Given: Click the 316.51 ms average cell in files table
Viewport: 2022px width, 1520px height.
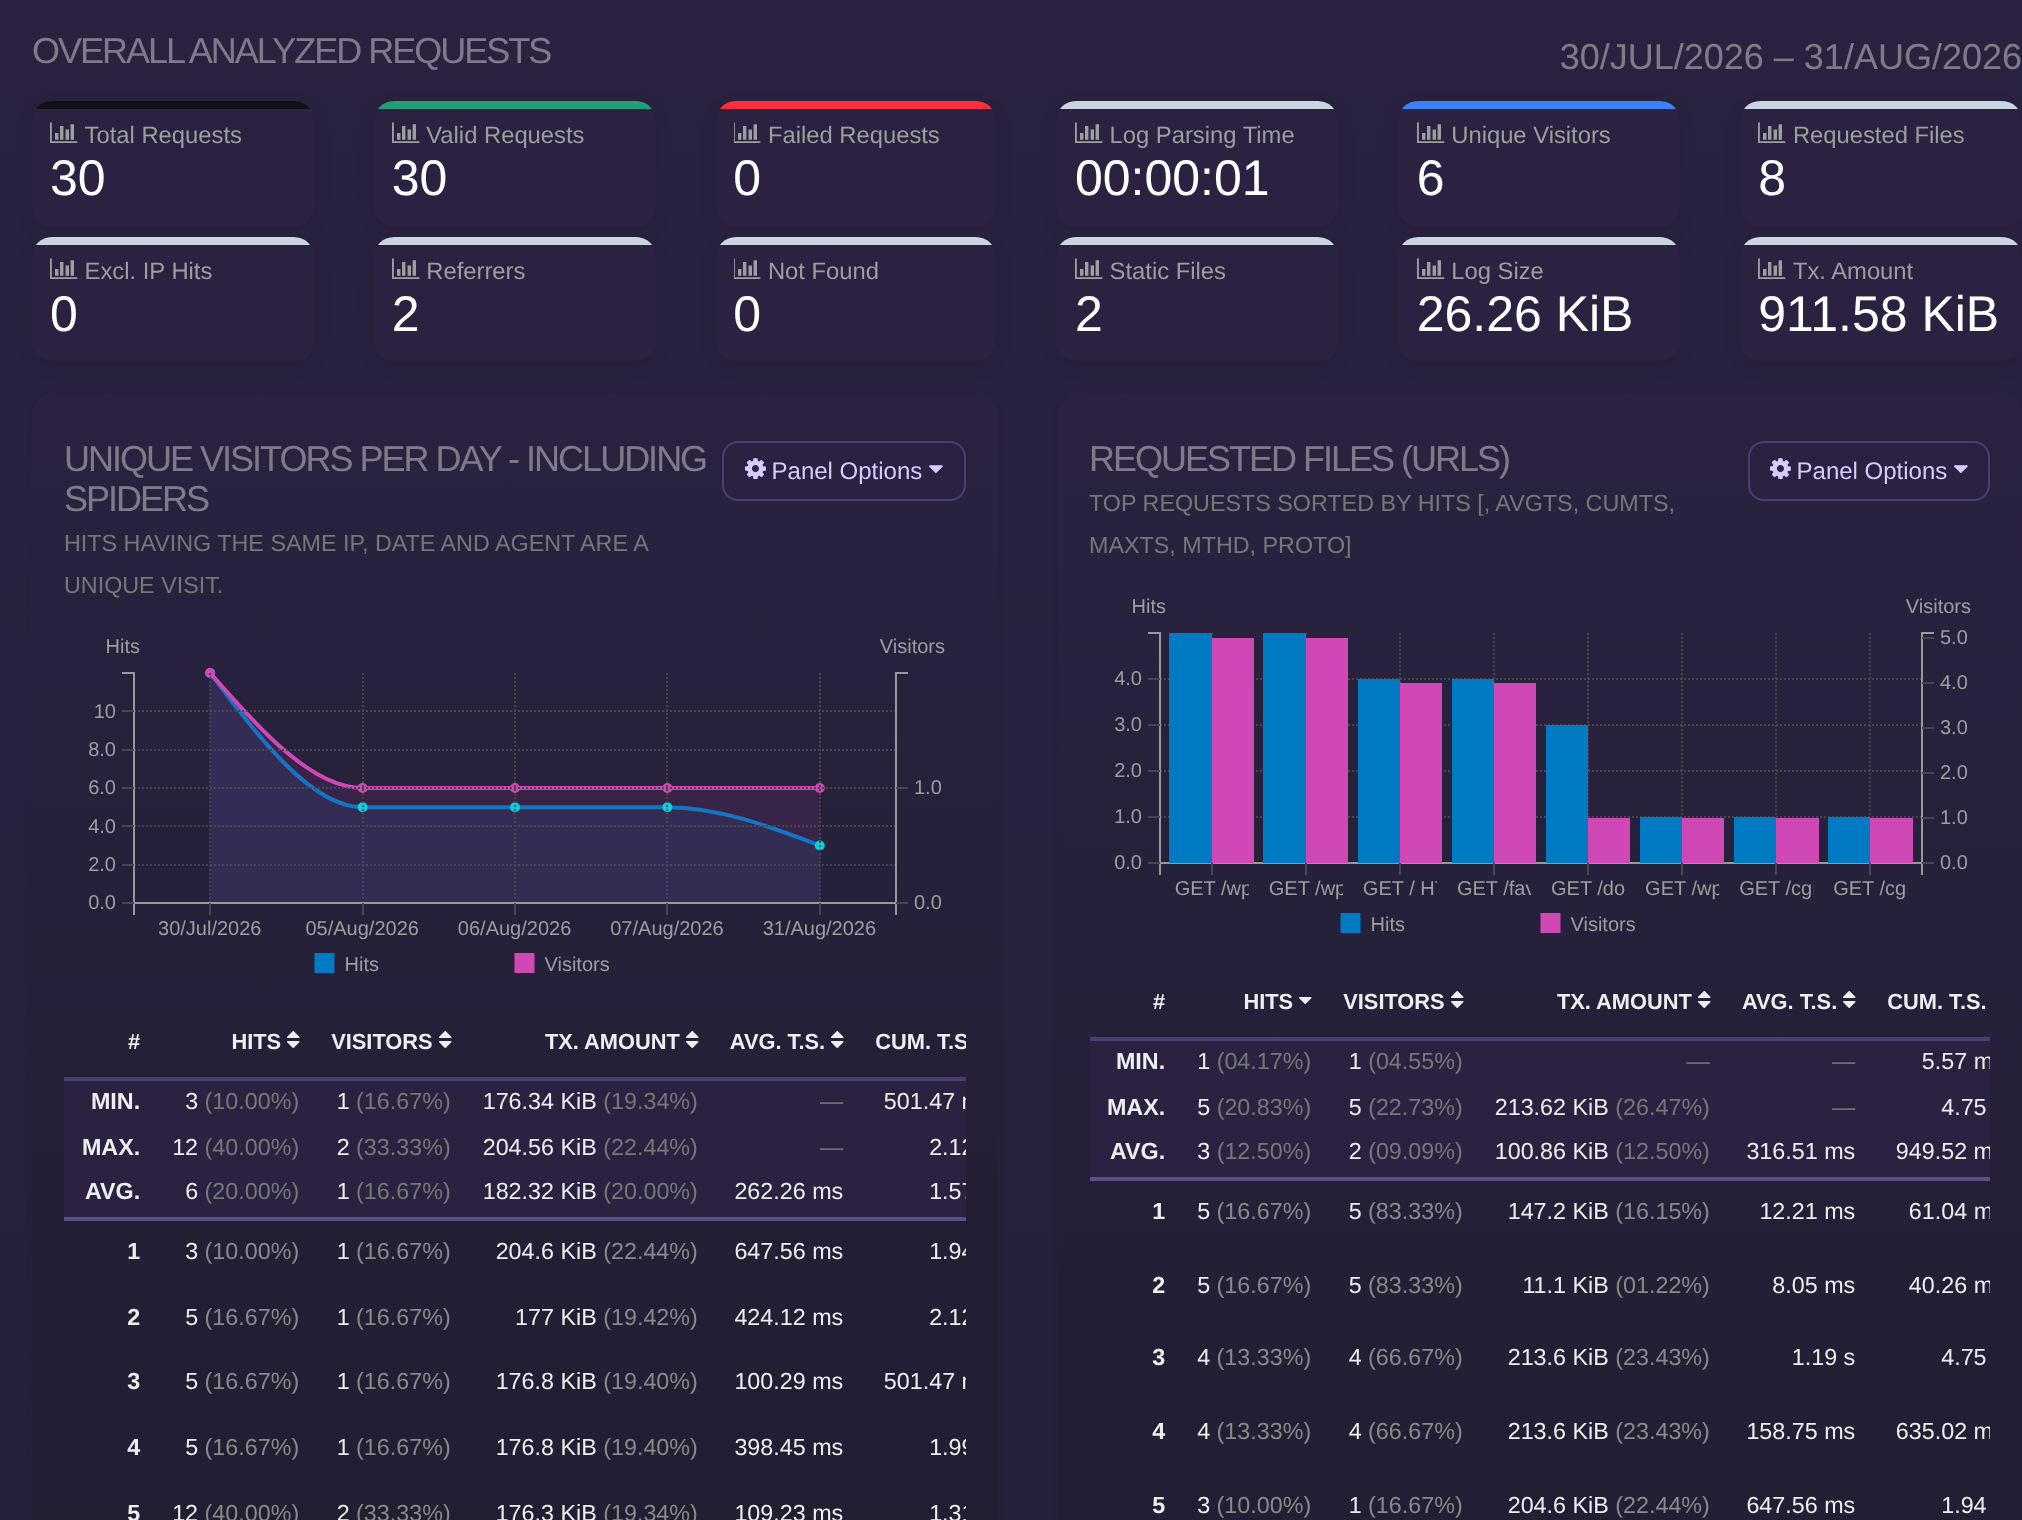Looking at the screenshot, I should click(x=1800, y=1151).
